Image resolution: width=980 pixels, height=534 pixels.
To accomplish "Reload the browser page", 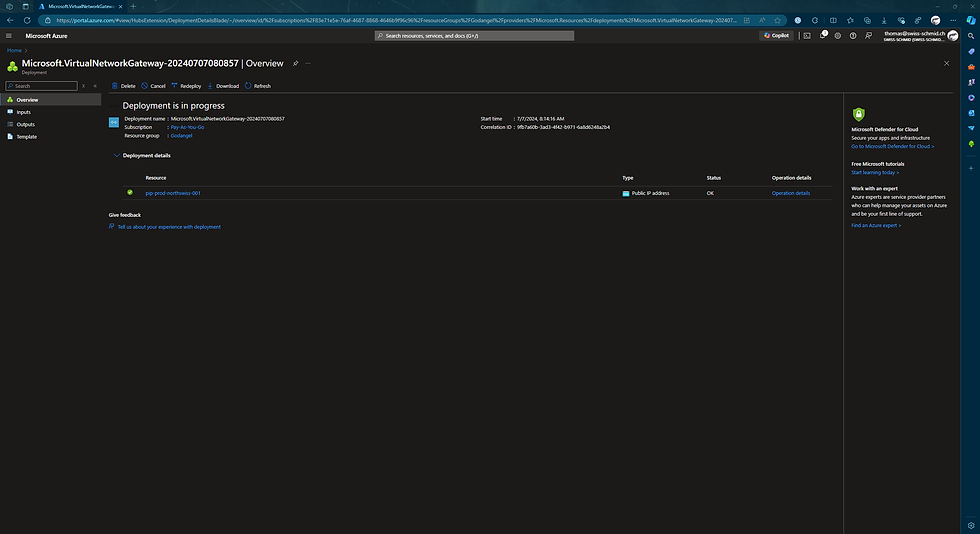I will pos(27,20).
